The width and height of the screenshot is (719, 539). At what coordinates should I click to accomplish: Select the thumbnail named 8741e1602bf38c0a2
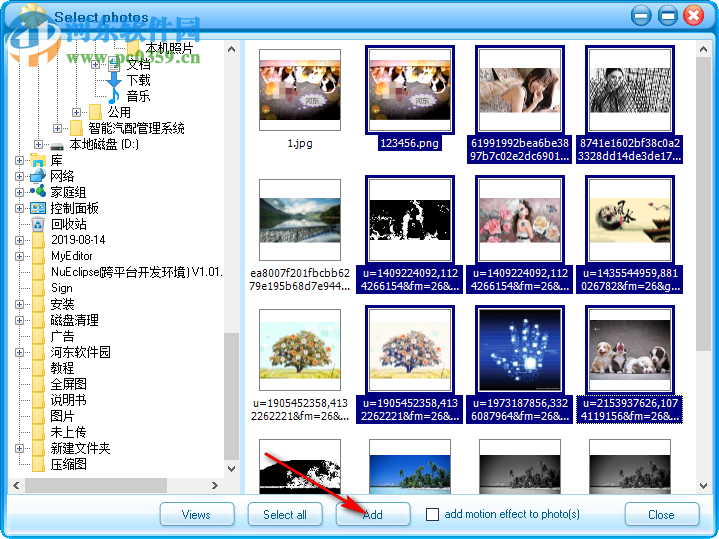point(630,90)
